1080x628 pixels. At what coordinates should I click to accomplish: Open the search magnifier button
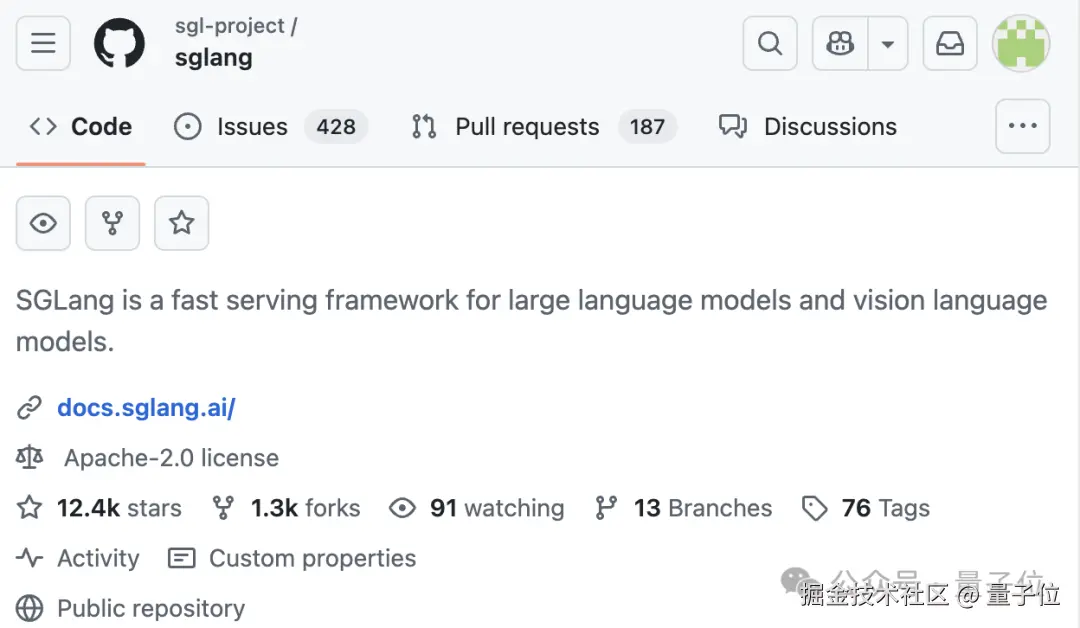770,43
